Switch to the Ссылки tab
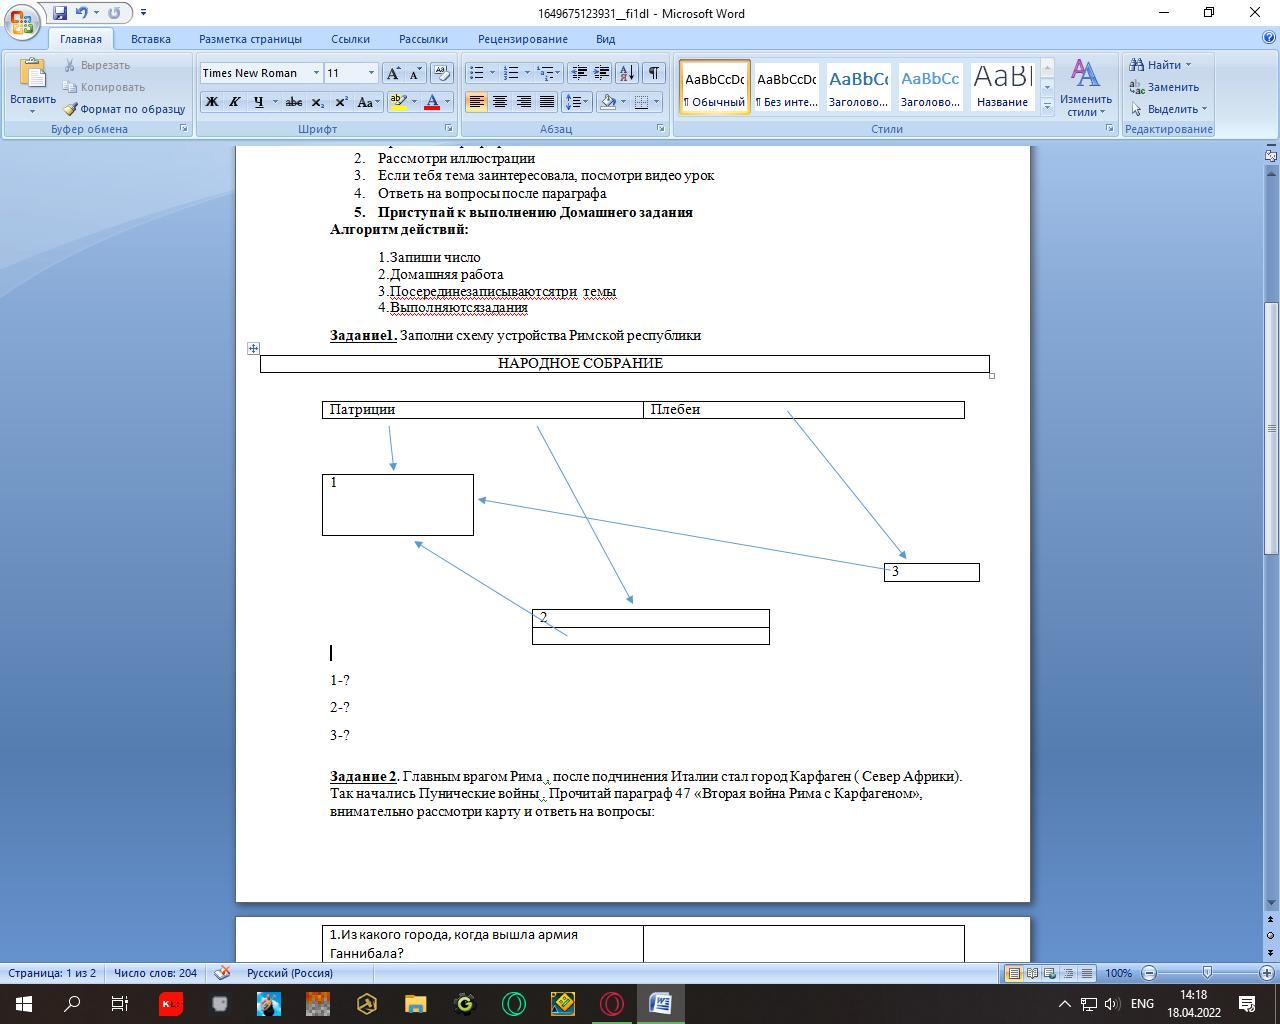 coord(350,39)
